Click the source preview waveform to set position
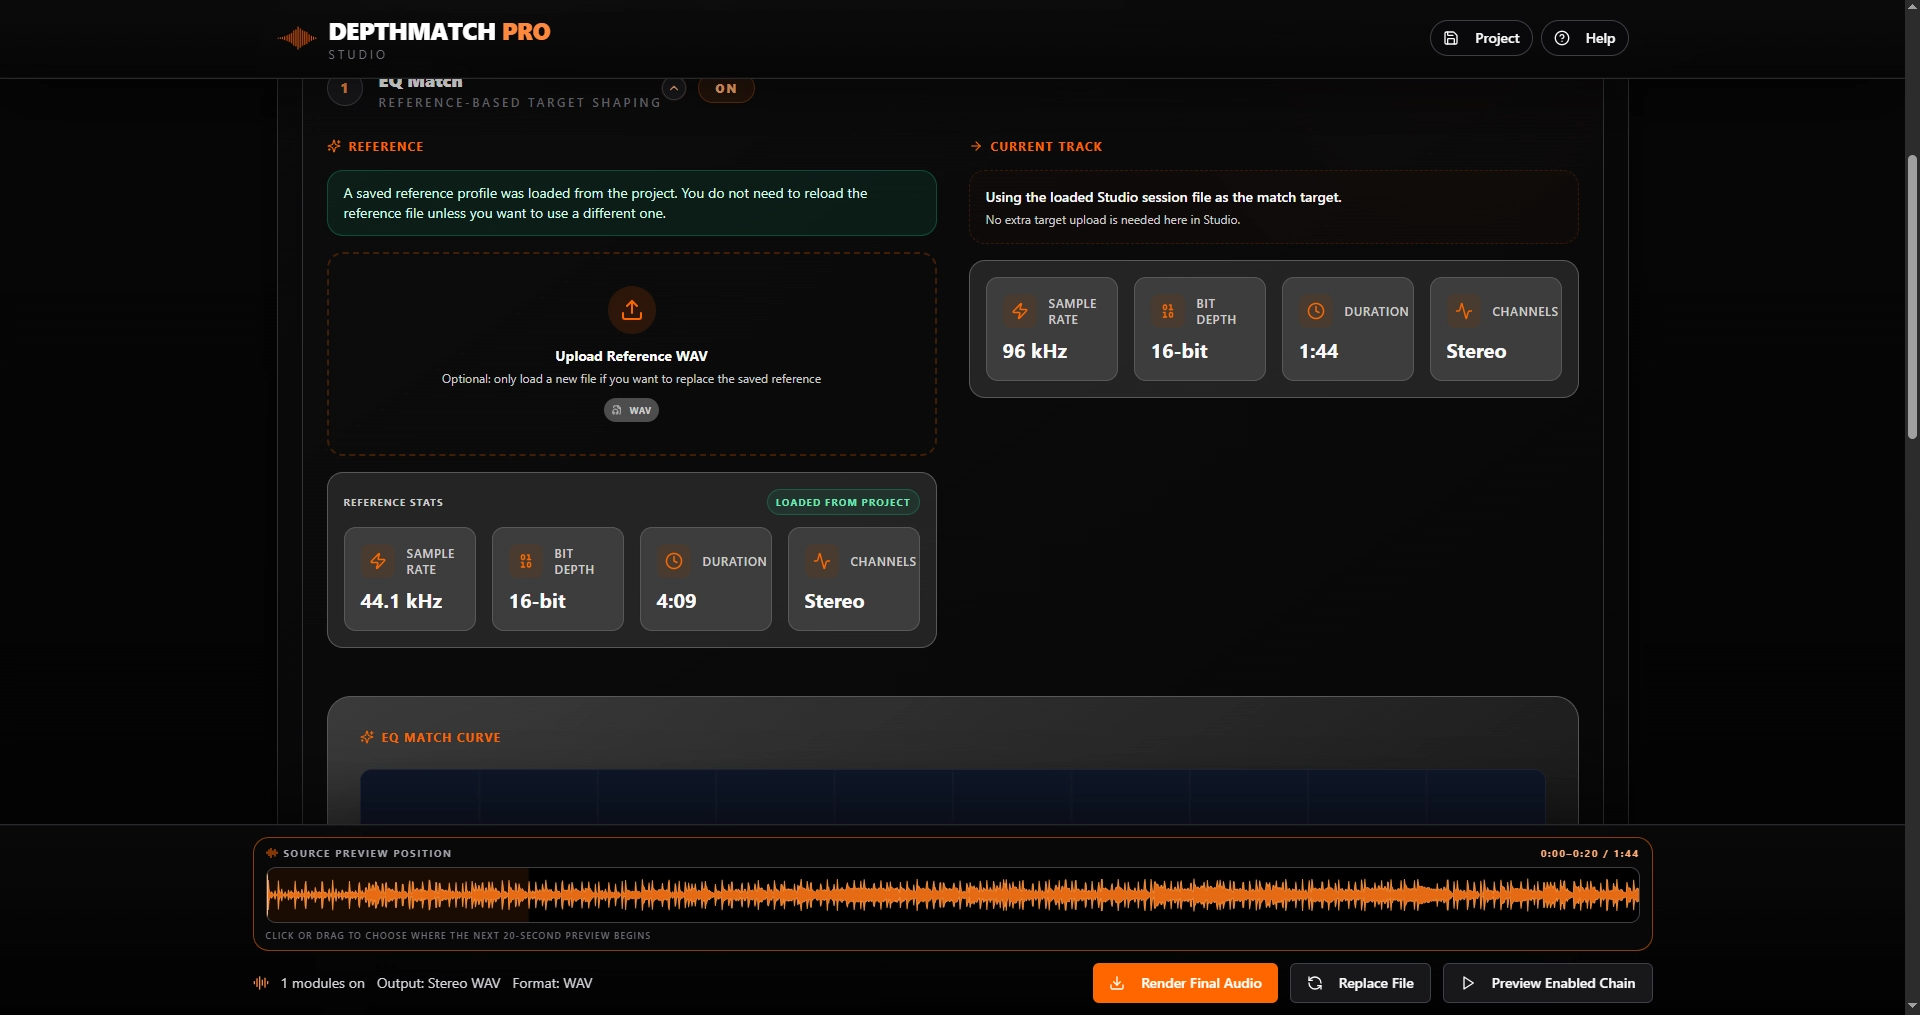This screenshot has width=1920, height=1015. [x=953, y=894]
